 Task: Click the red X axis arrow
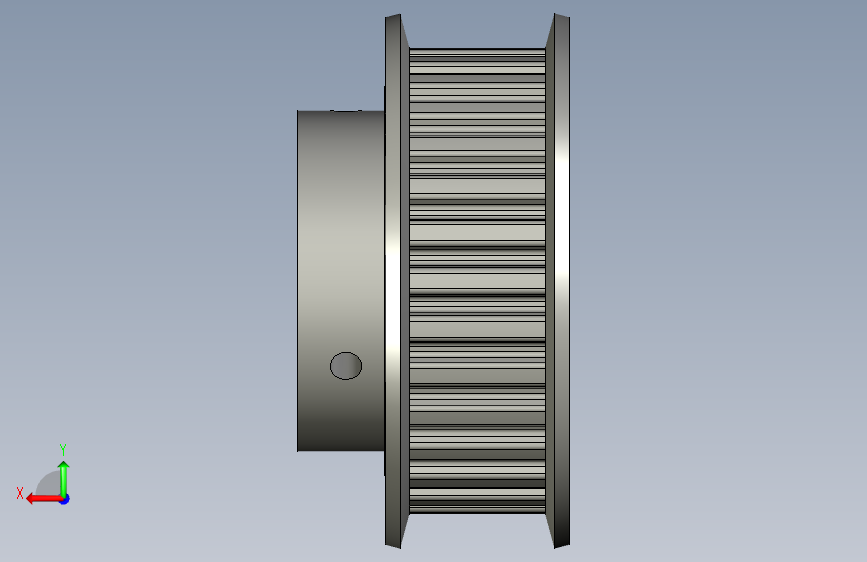click(x=44, y=499)
